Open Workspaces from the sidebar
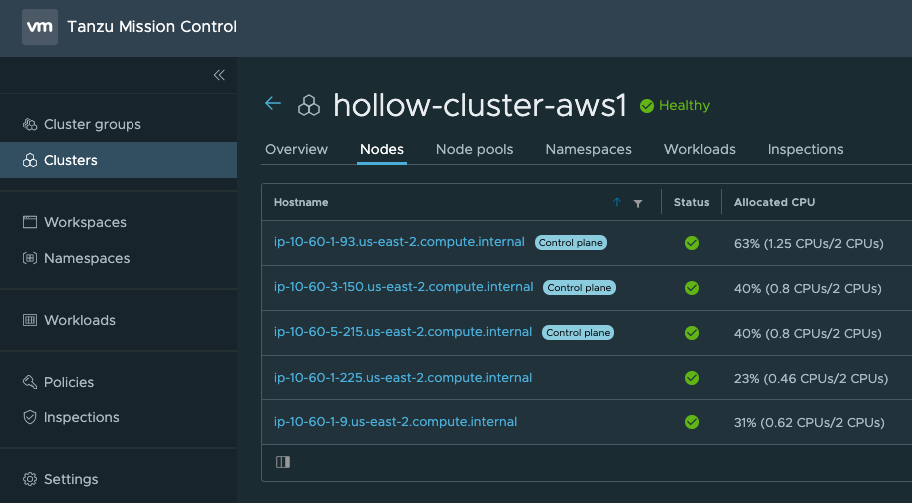Viewport: 912px width, 503px height. coord(85,222)
